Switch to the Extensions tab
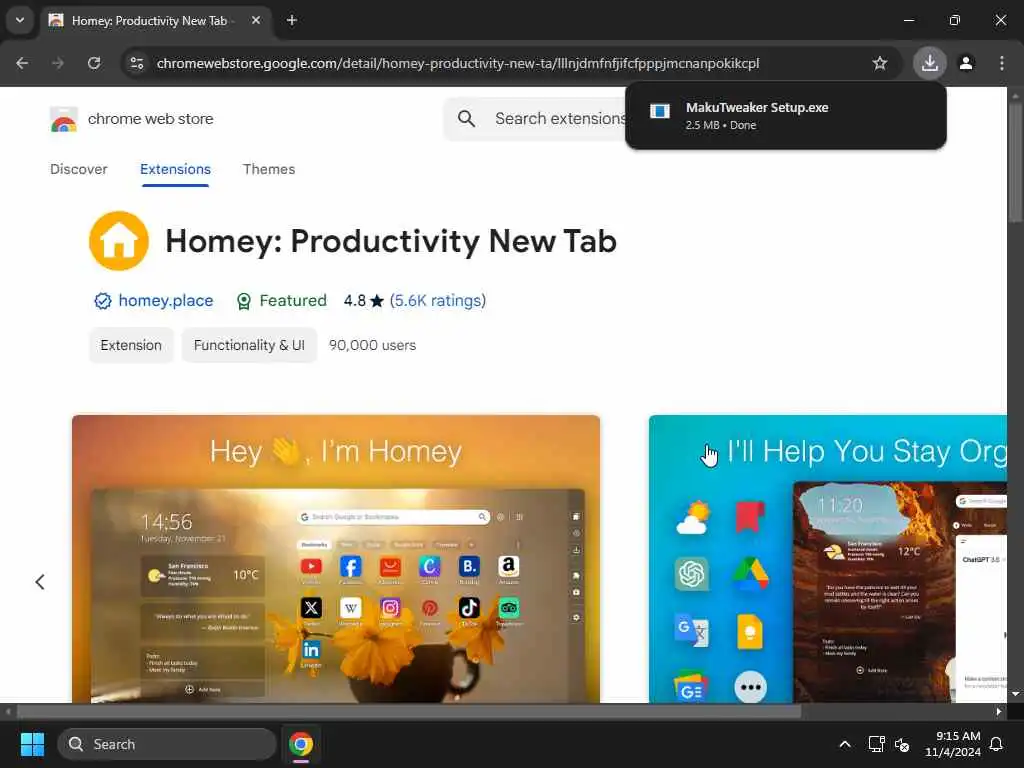This screenshot has width=1024, height=768. [175, 169]
